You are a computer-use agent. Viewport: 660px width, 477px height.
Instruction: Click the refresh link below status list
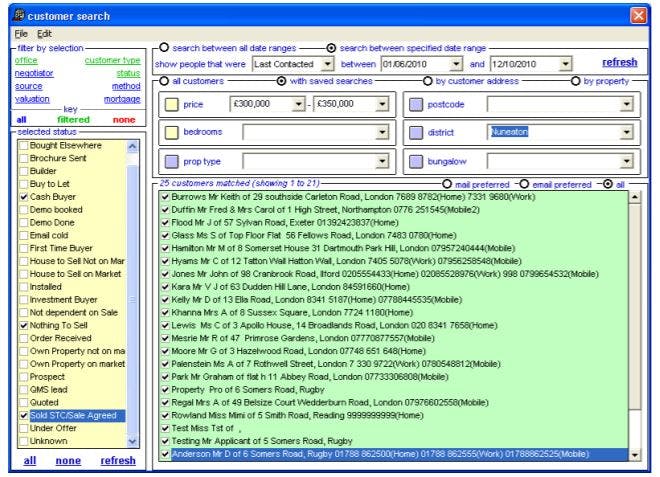(118, 461)
